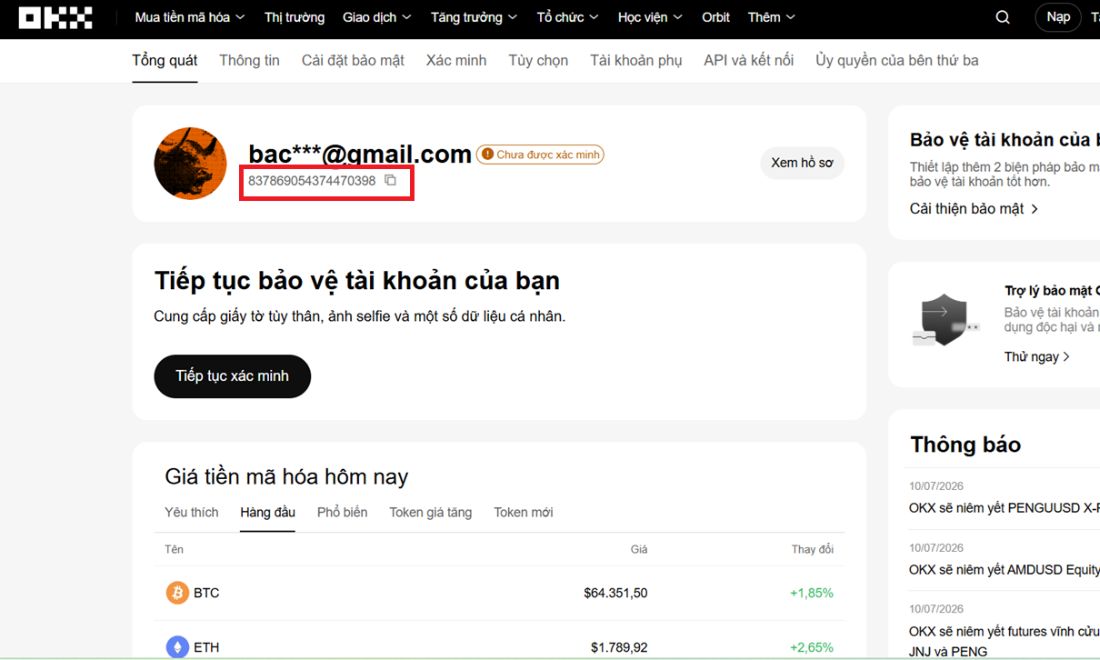Switch to 'Cài đặt bảo mật' tab
Screen dimensions: 1100x660
click(x=353, y=60)
